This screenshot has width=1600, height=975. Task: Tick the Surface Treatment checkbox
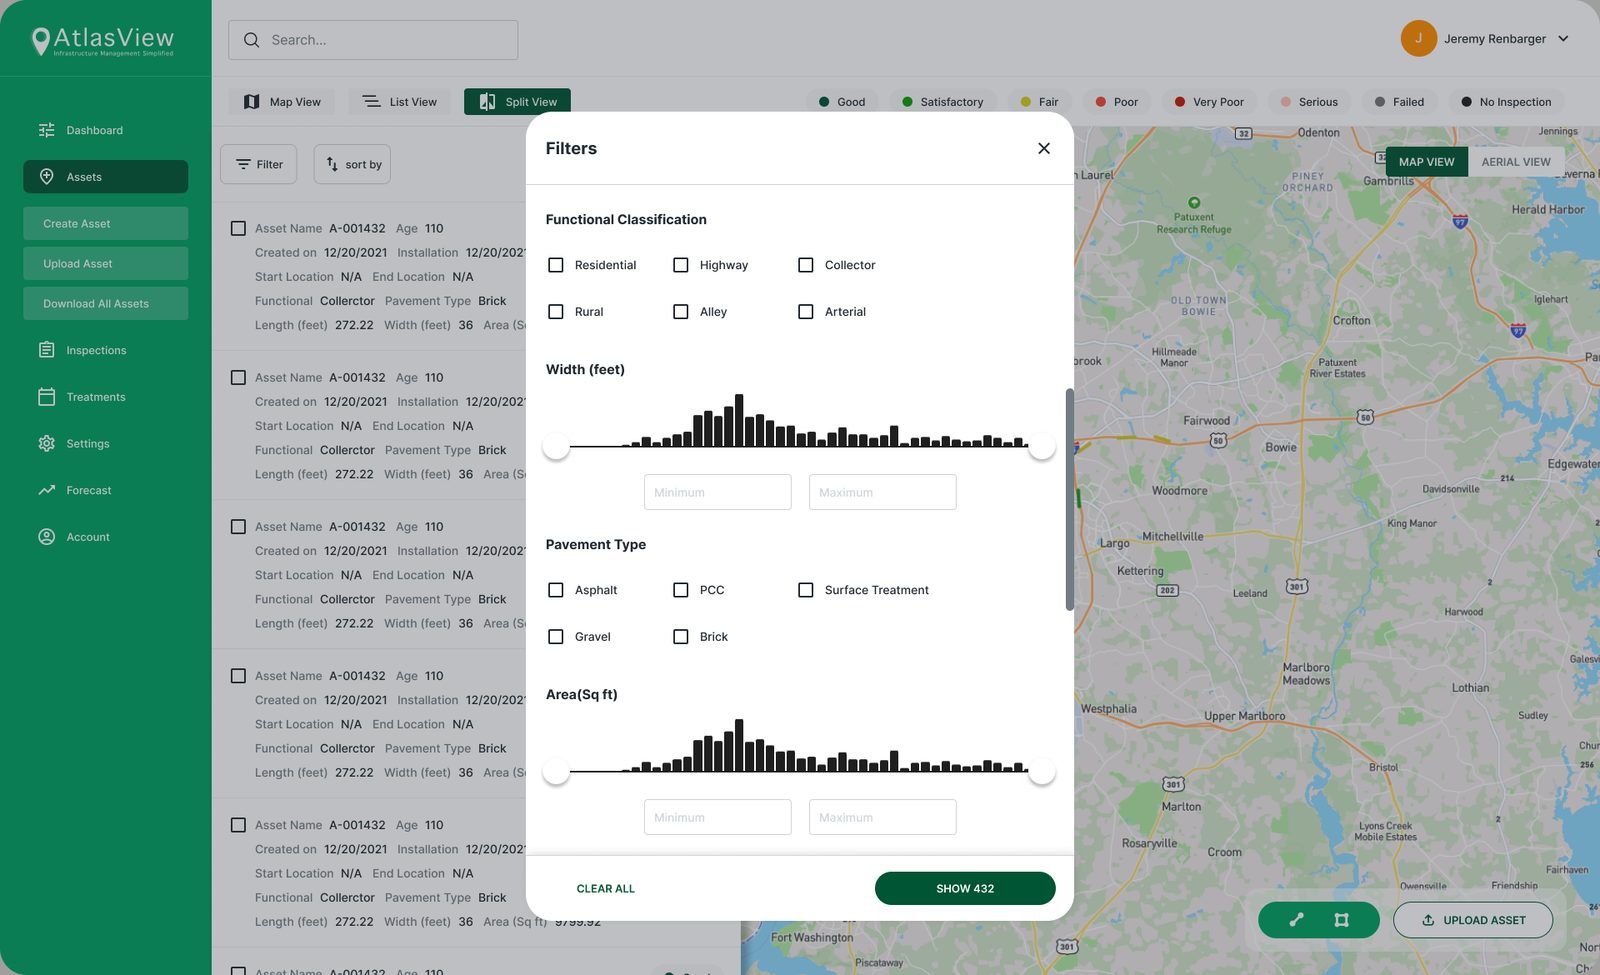click(806, 590)
